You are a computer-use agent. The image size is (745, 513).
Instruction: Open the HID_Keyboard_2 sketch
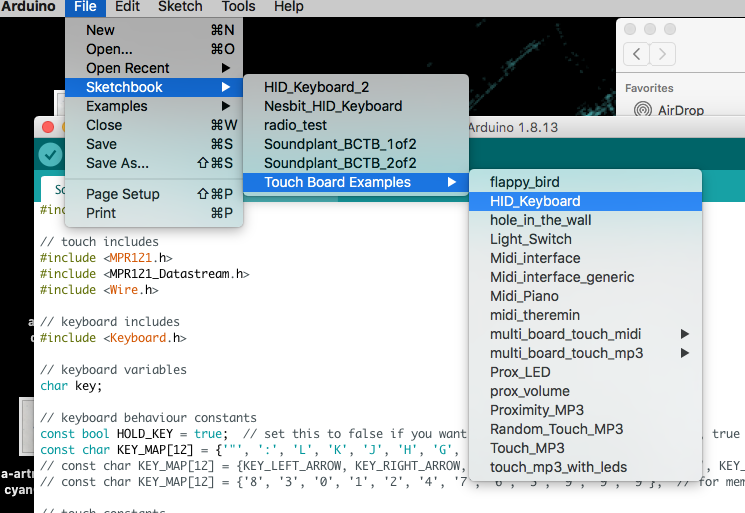(356, 87)
